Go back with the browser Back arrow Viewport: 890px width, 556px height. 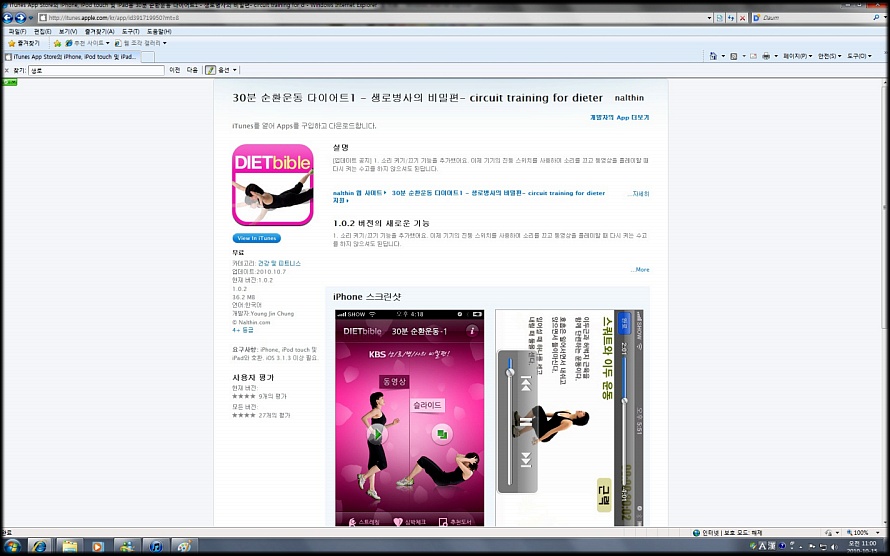[8, 18]
